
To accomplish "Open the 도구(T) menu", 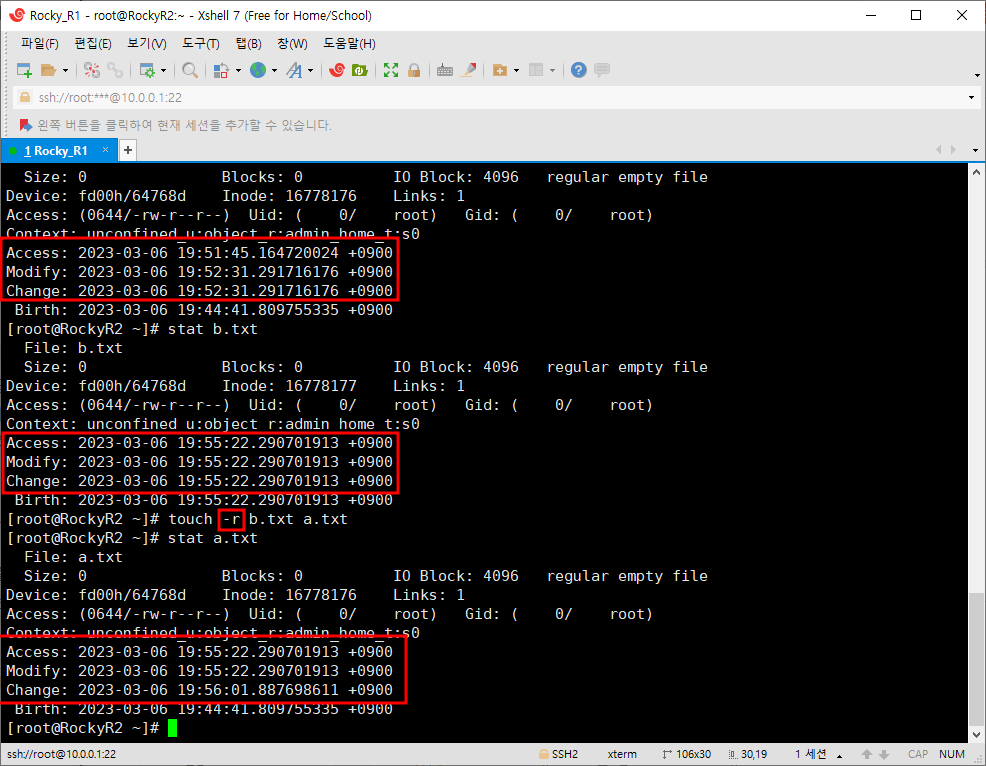I will pos(201,43).
